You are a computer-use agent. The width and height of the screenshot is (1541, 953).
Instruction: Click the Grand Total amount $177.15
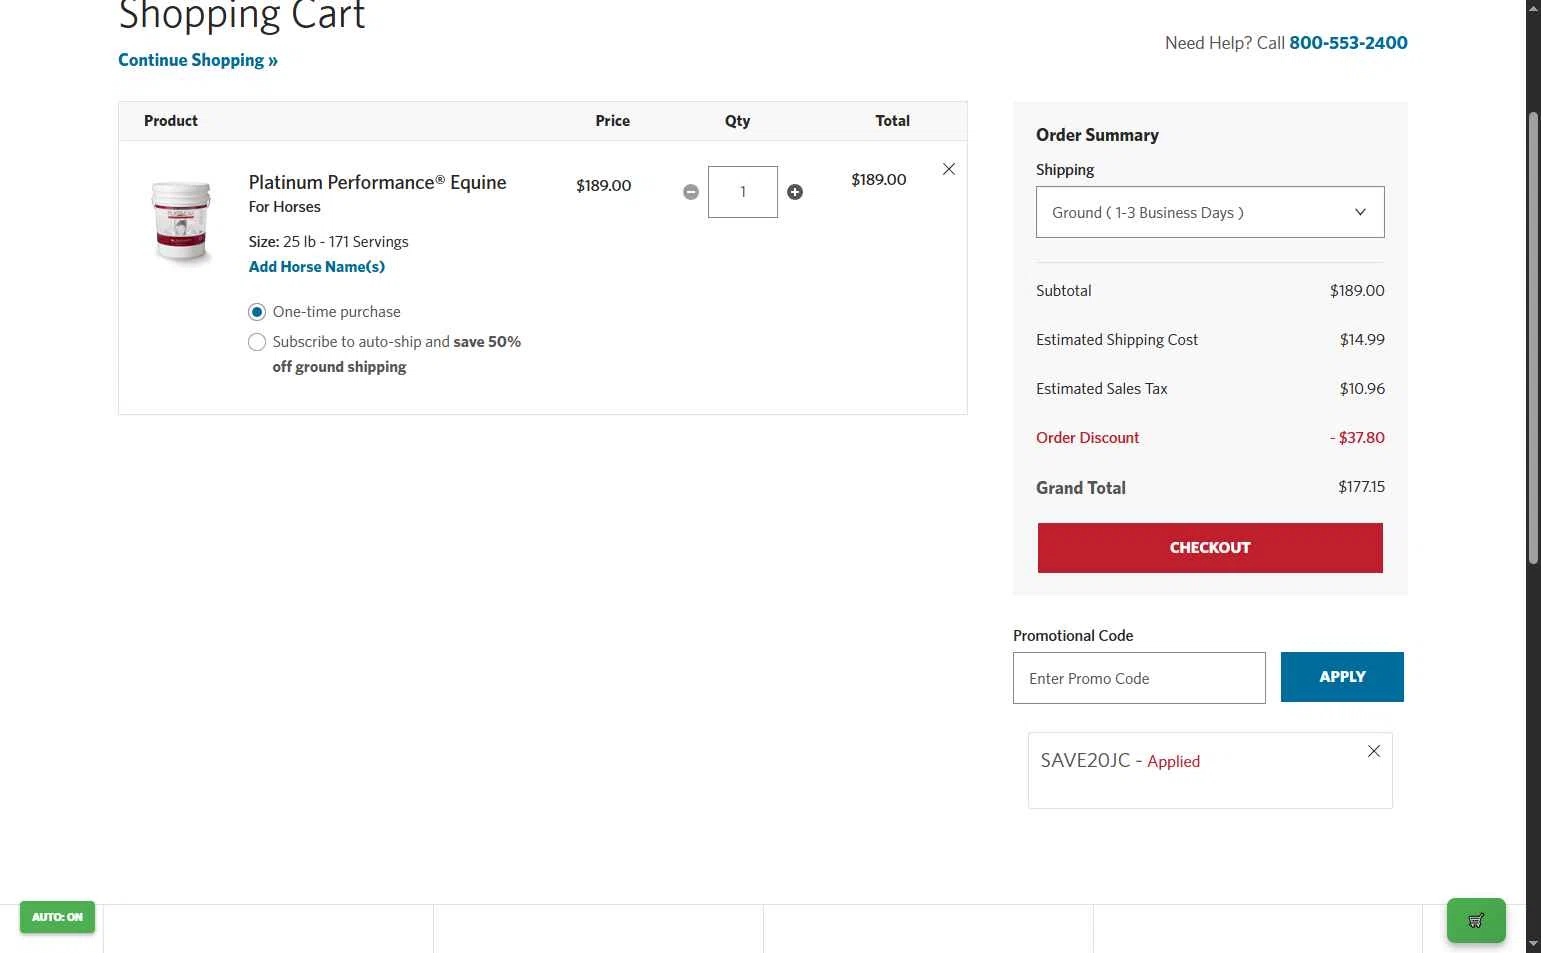1361,487
